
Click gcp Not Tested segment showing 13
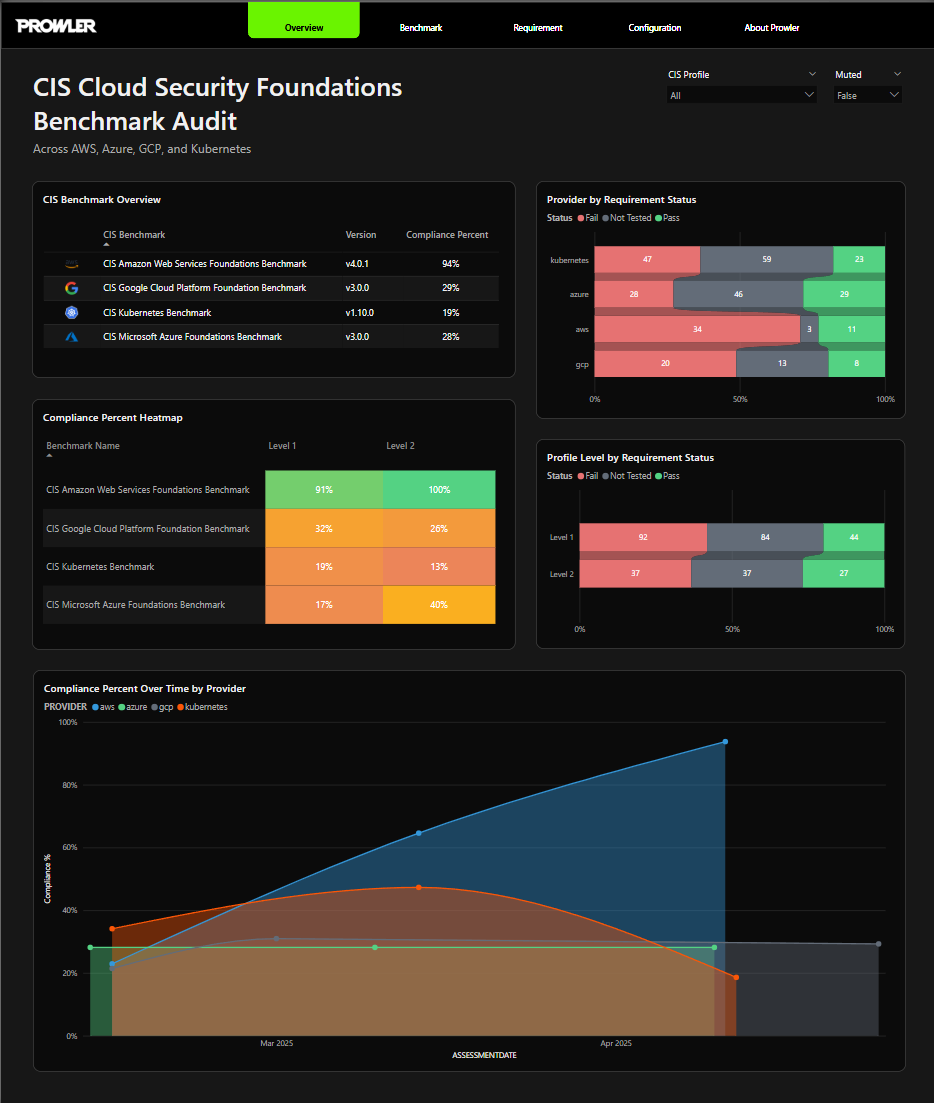[782, 364]
